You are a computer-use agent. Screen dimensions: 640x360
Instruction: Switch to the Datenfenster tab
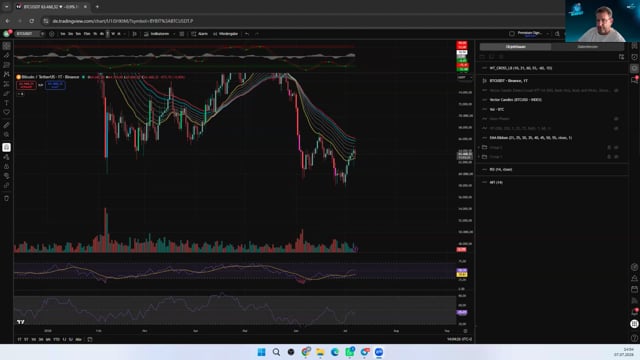[x=587, y=47]
